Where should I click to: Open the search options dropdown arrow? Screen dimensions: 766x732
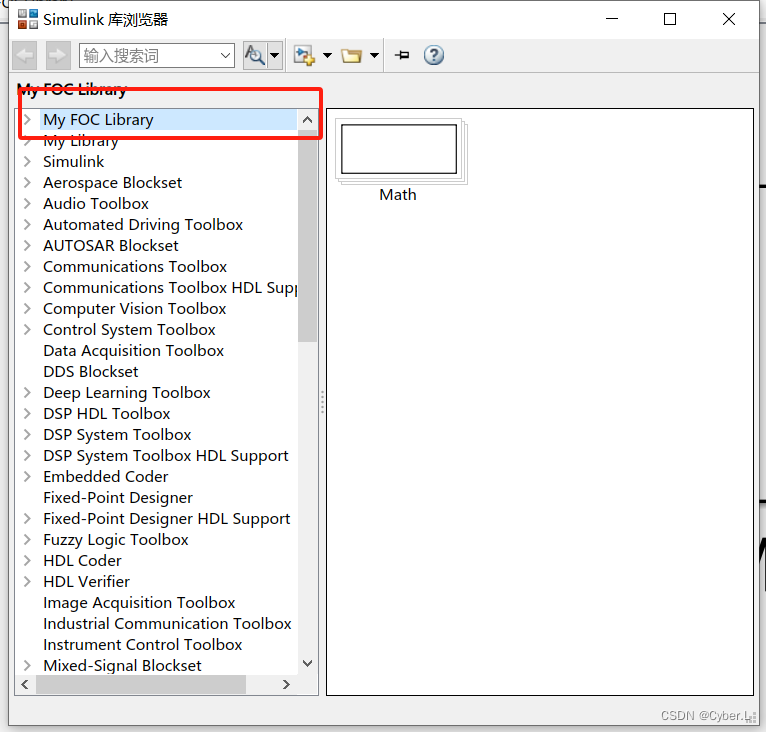(x=275, y=55)
